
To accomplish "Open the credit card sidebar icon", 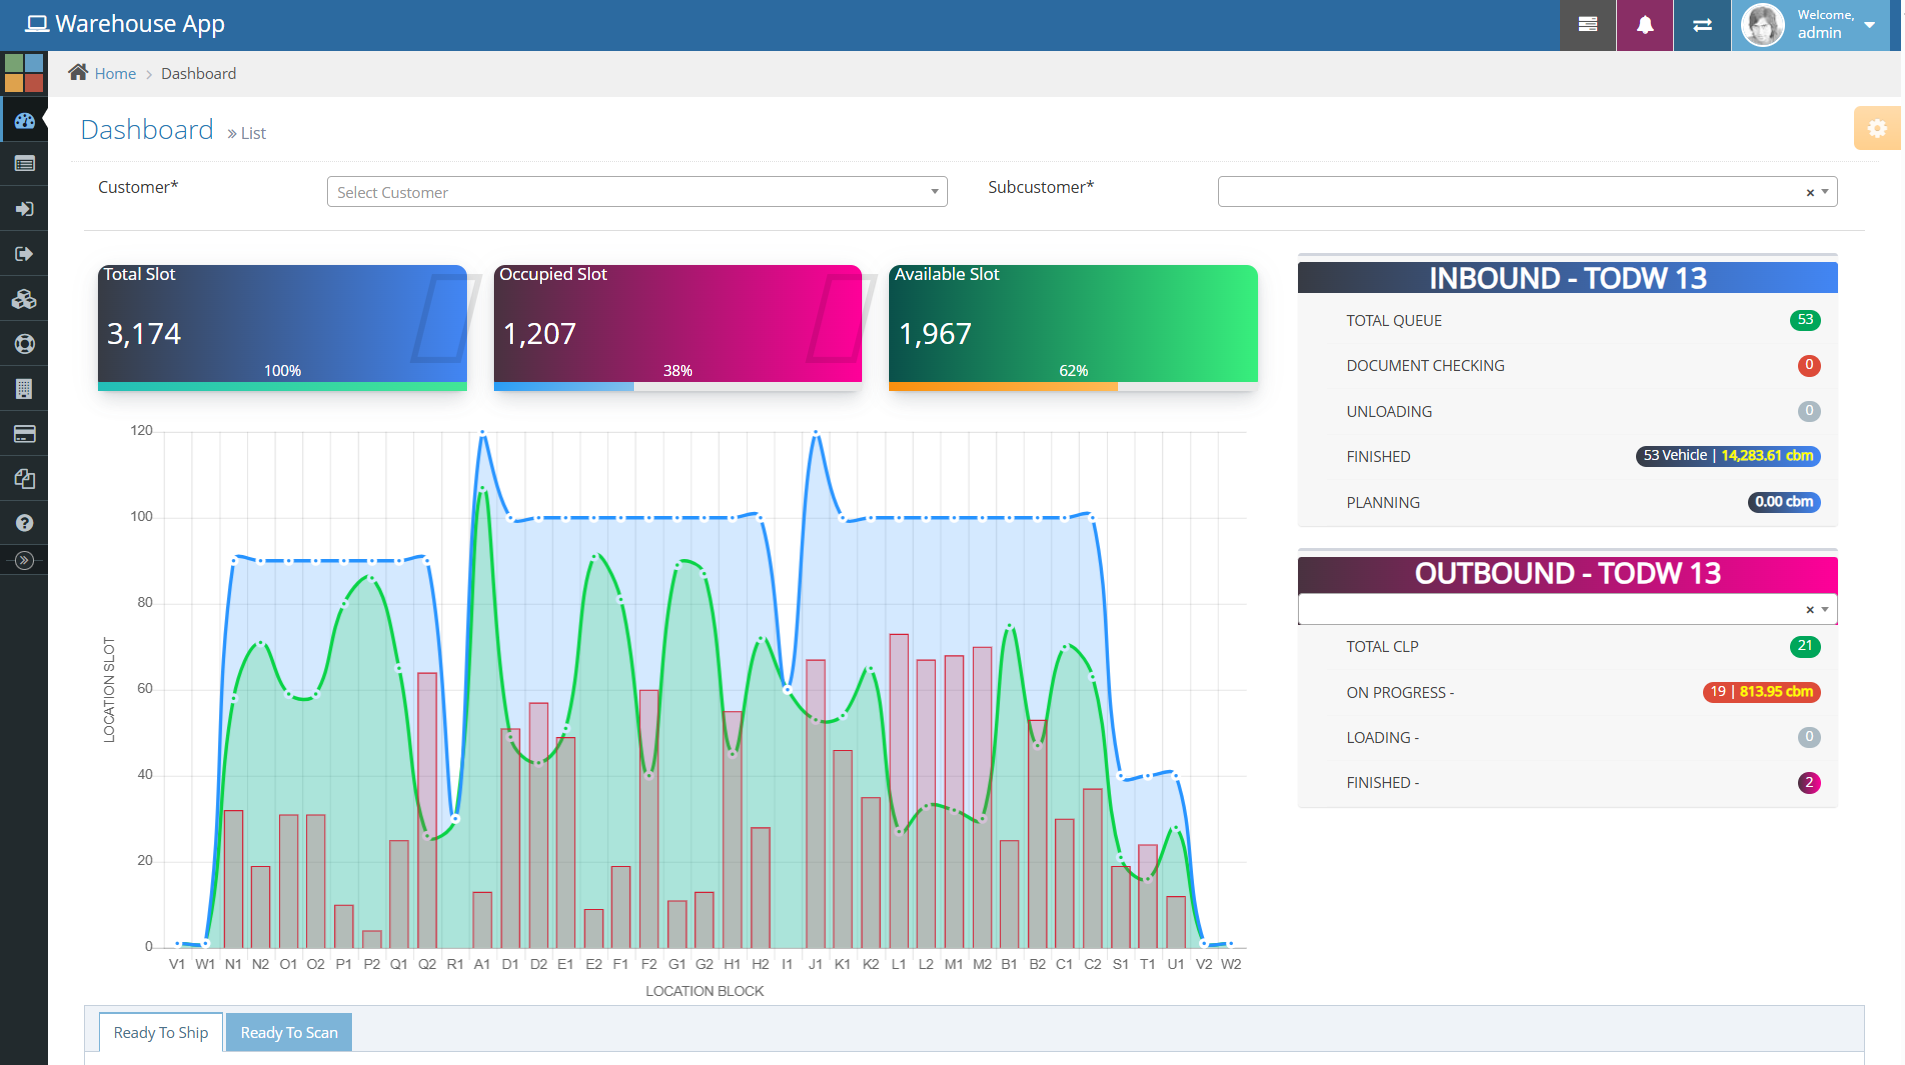I will (x=24, y=434).
